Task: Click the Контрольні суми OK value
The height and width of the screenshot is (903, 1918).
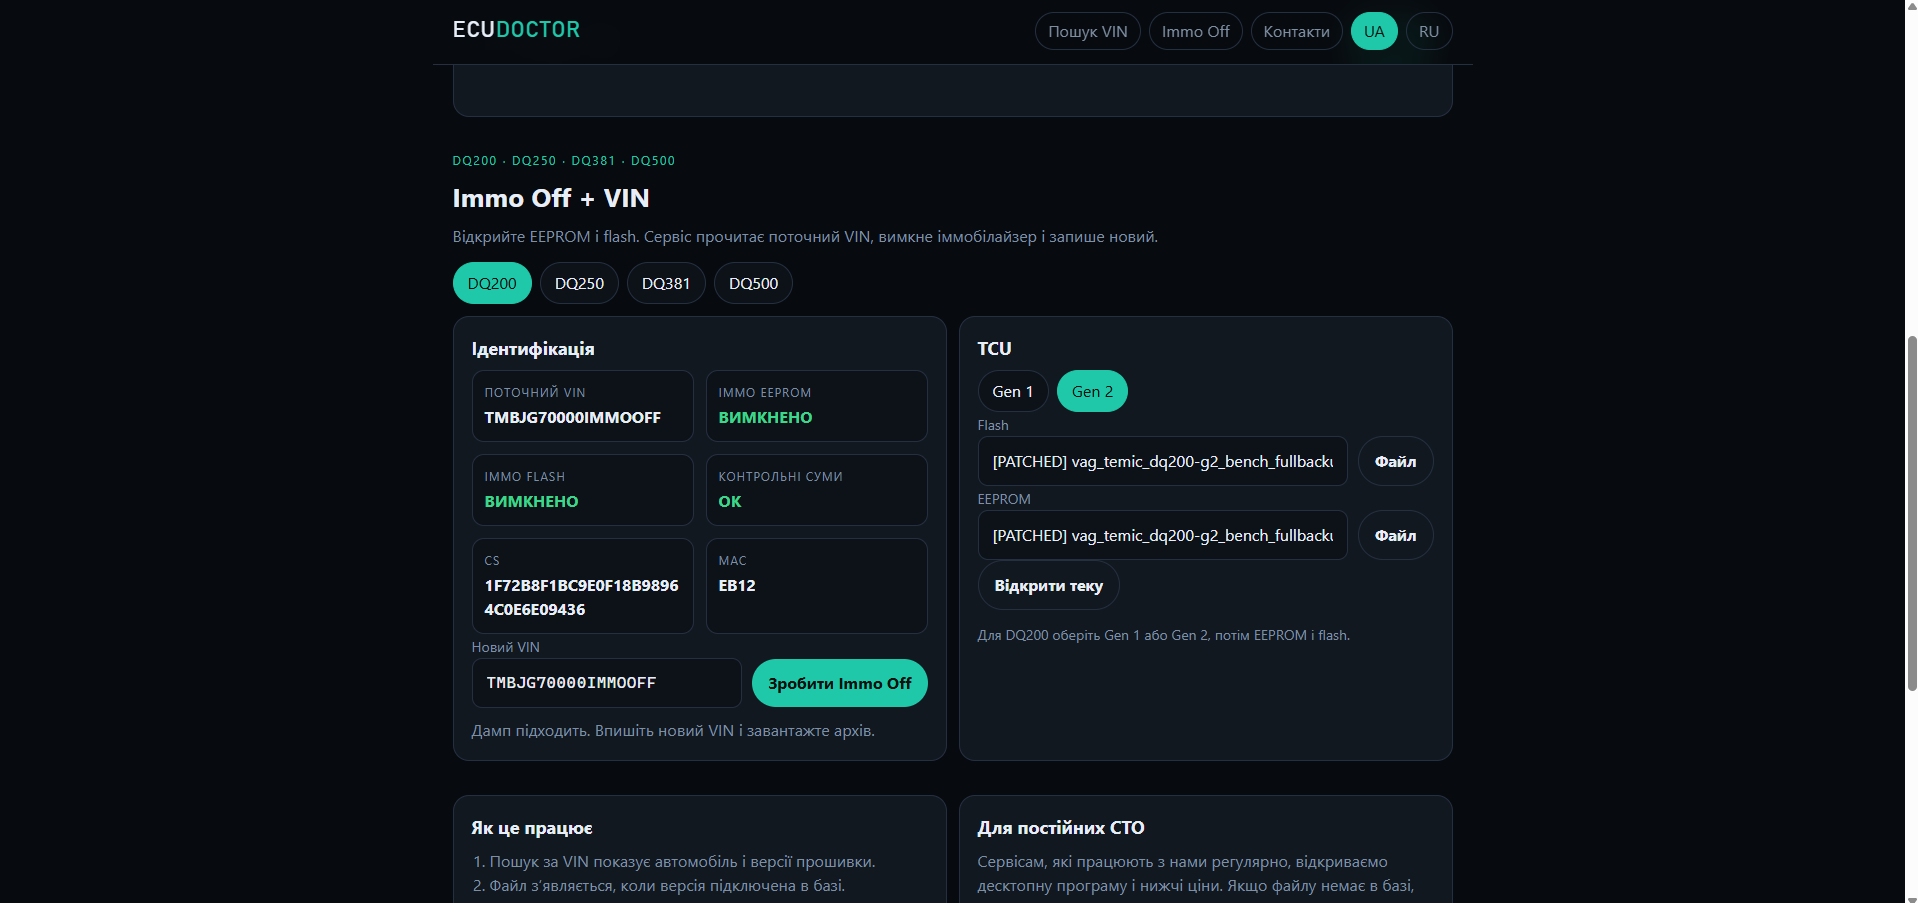Action: click(x=730, y=501)
